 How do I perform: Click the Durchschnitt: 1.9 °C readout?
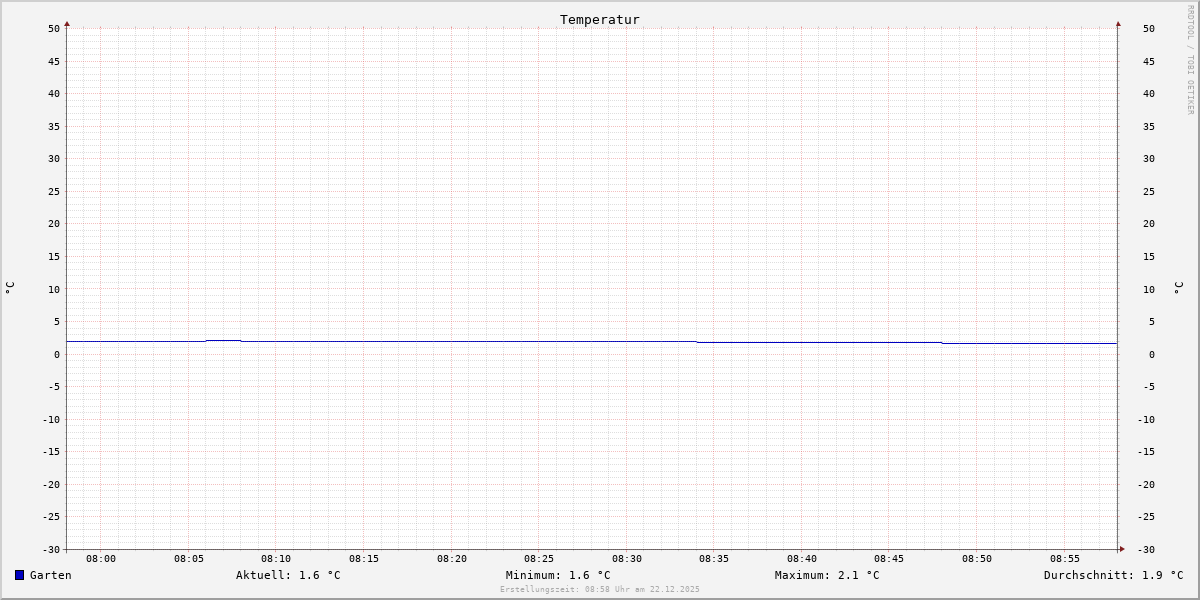coord(1114,575)
